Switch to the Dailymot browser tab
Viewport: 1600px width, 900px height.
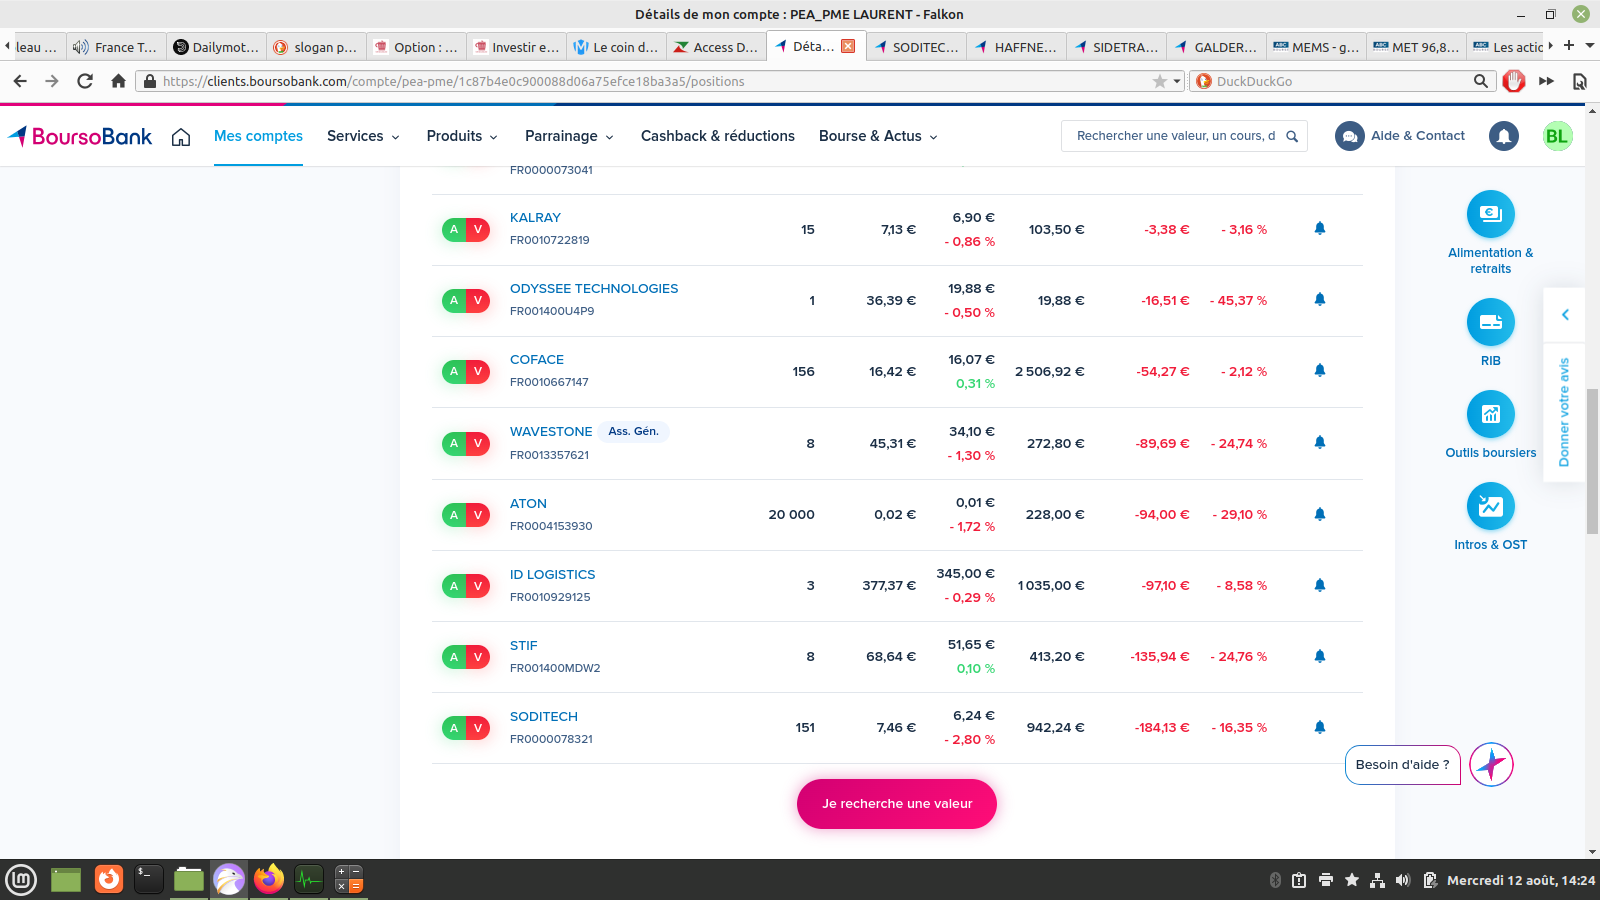(x=216, y=47)
